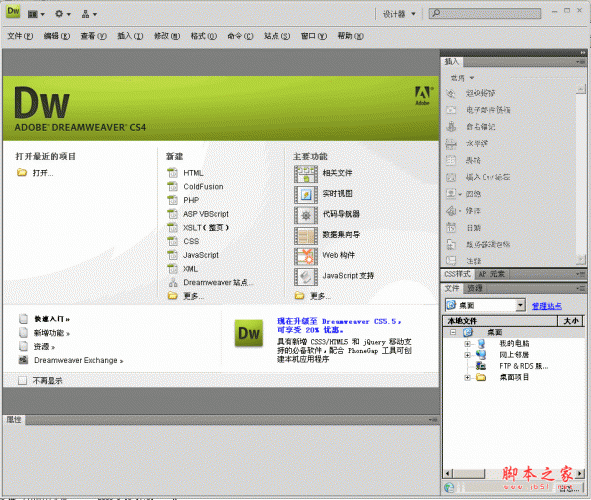Open the 设计器 workspace switcher dropdown
The image size is (591, 500).
click(x=399, y=14)
